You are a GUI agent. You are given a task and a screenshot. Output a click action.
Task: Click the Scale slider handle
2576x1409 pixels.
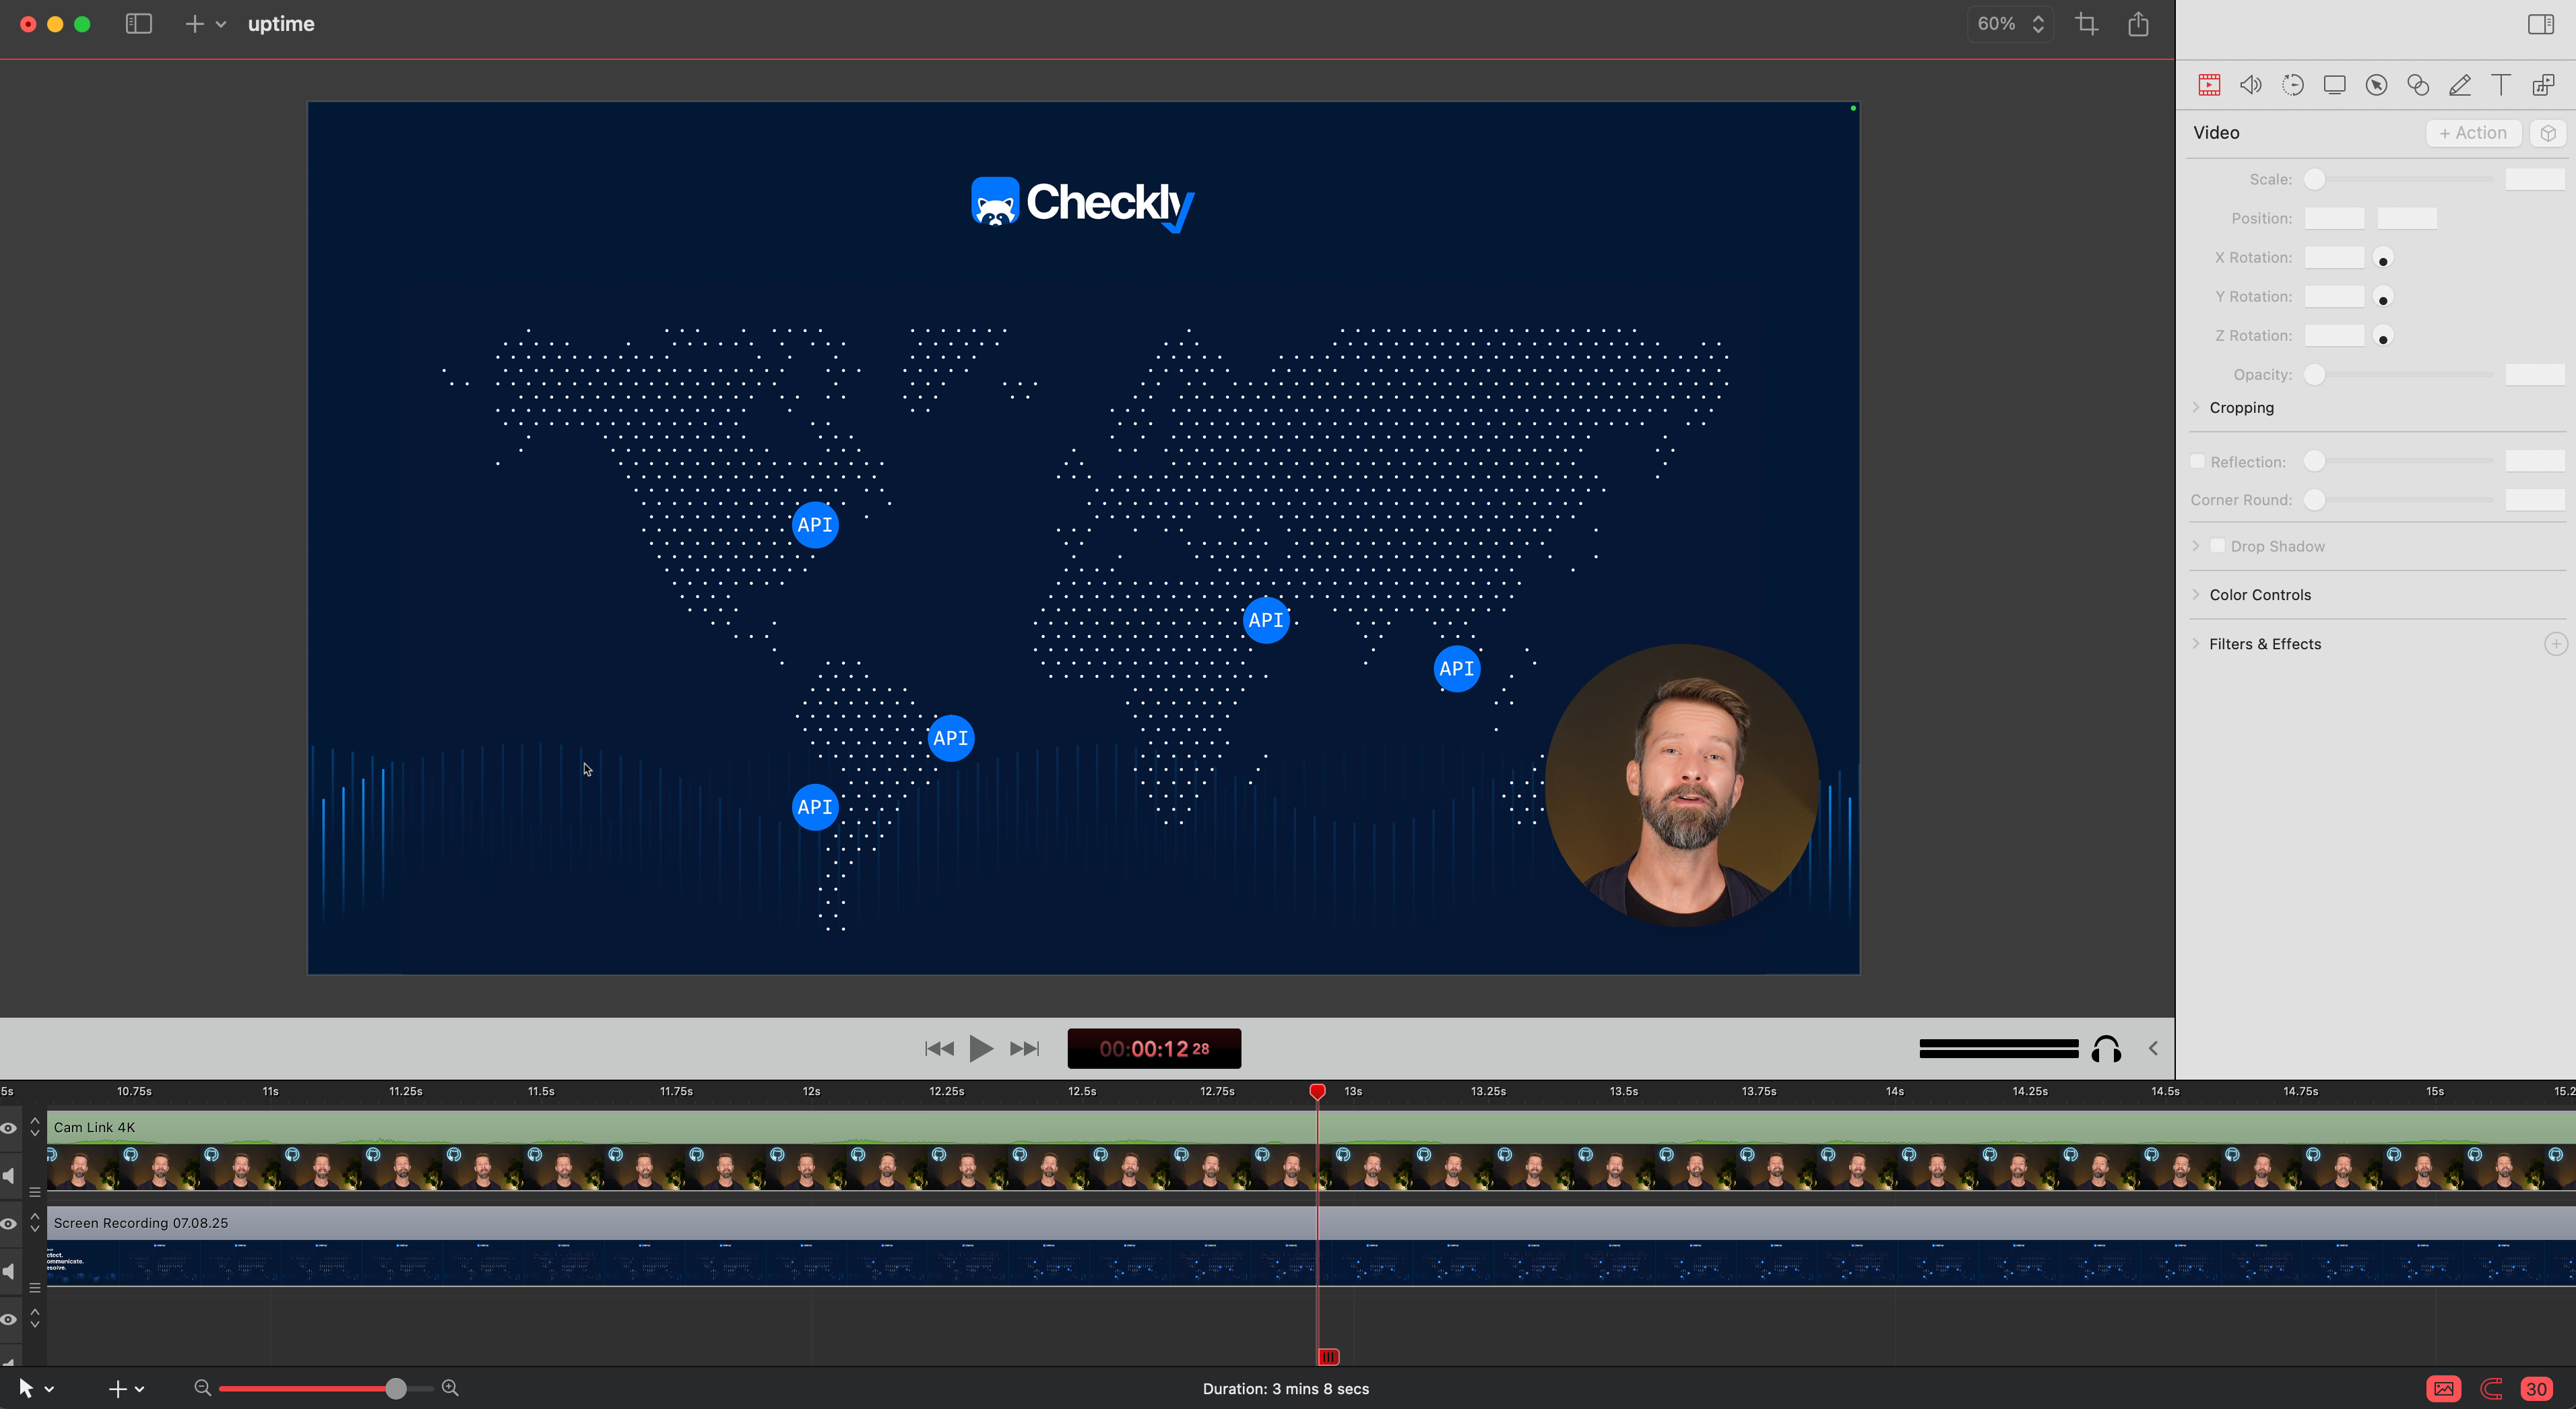2314,179
